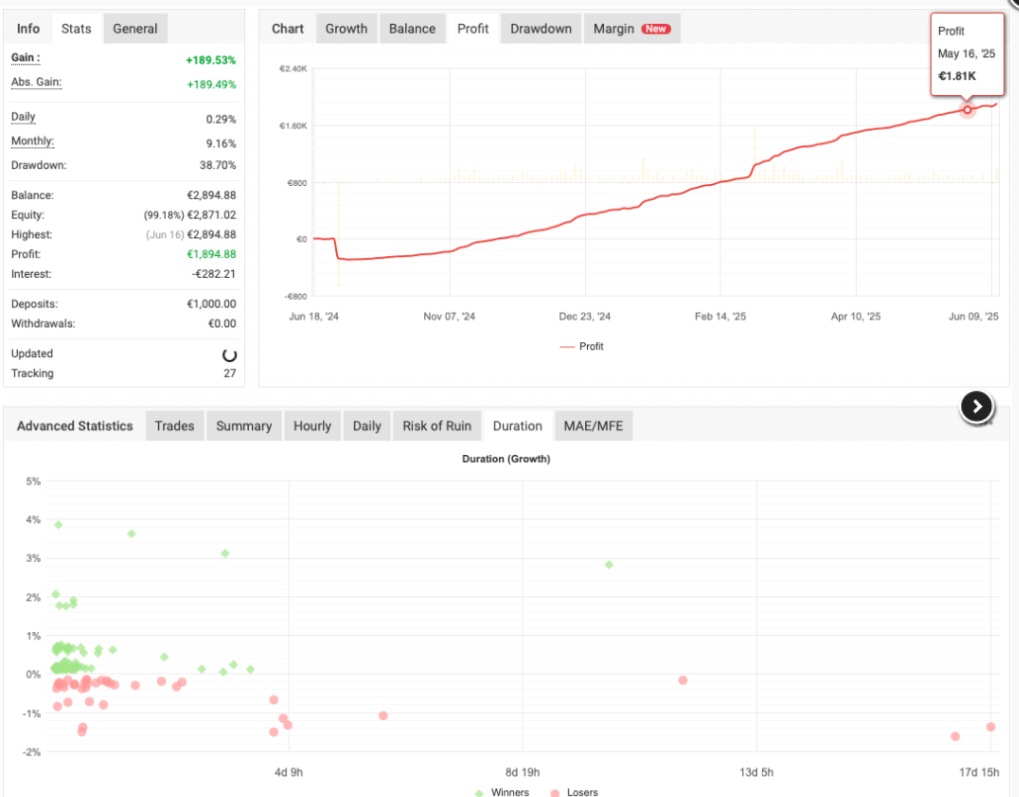Show the Growth chart tab
This screenshot has height=797, width=1019.
(x=346, y=28)
